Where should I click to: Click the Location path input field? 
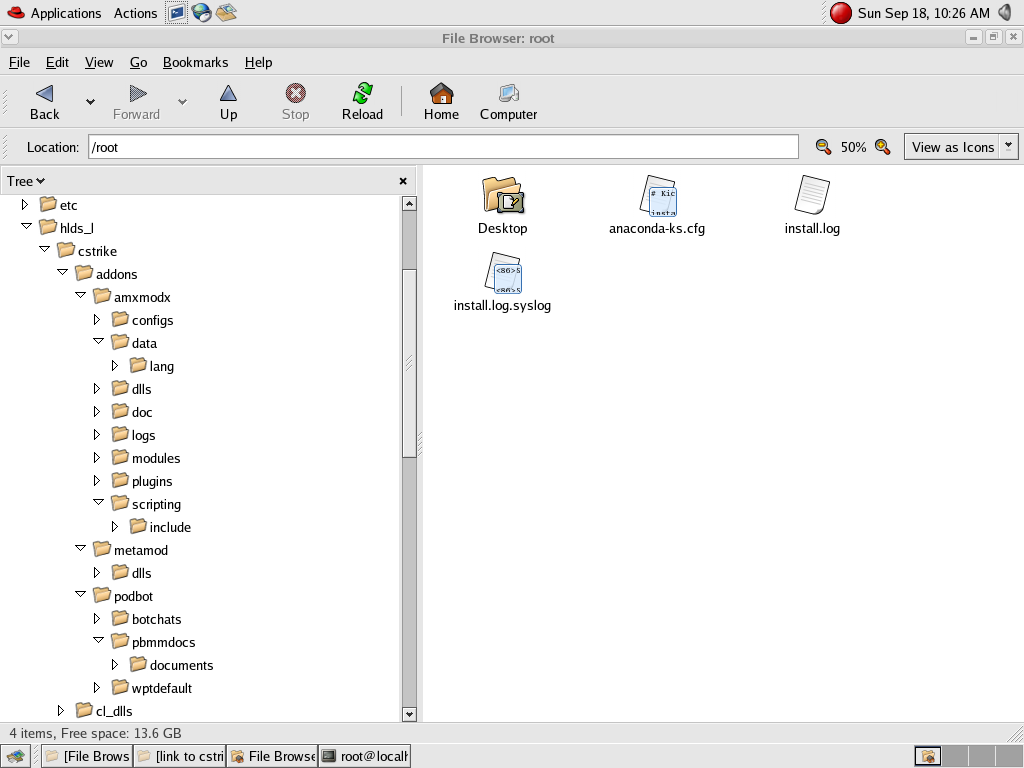[443, 147]
